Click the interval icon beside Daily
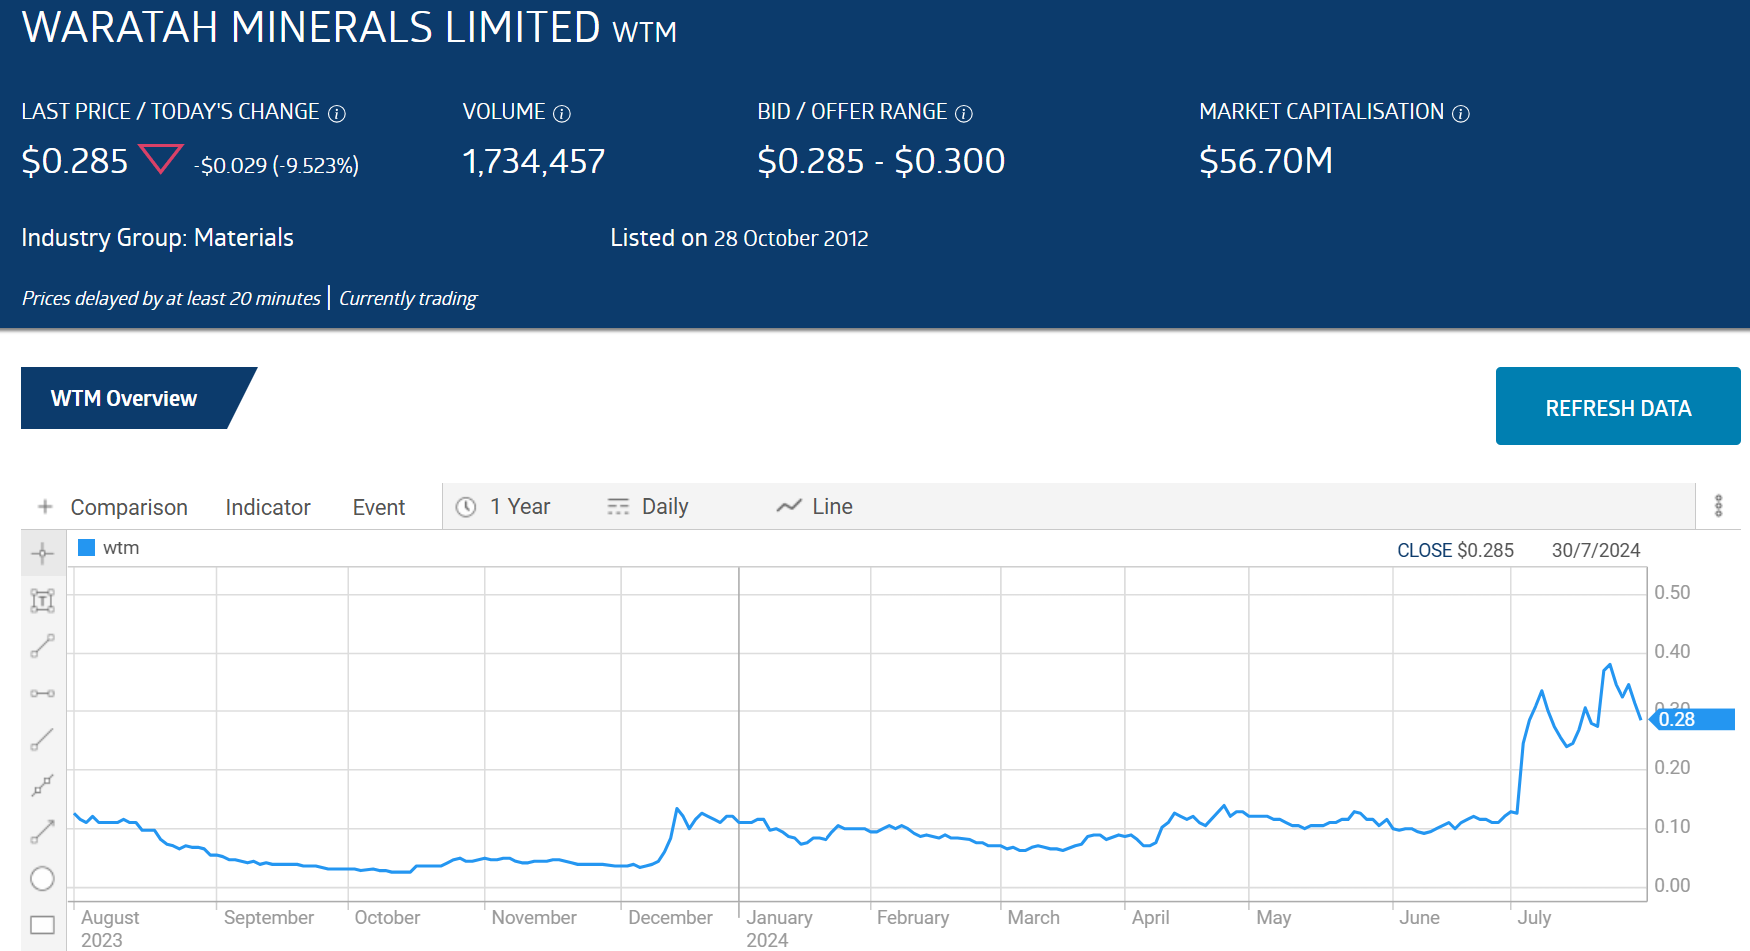 click(x=618, y=507)
